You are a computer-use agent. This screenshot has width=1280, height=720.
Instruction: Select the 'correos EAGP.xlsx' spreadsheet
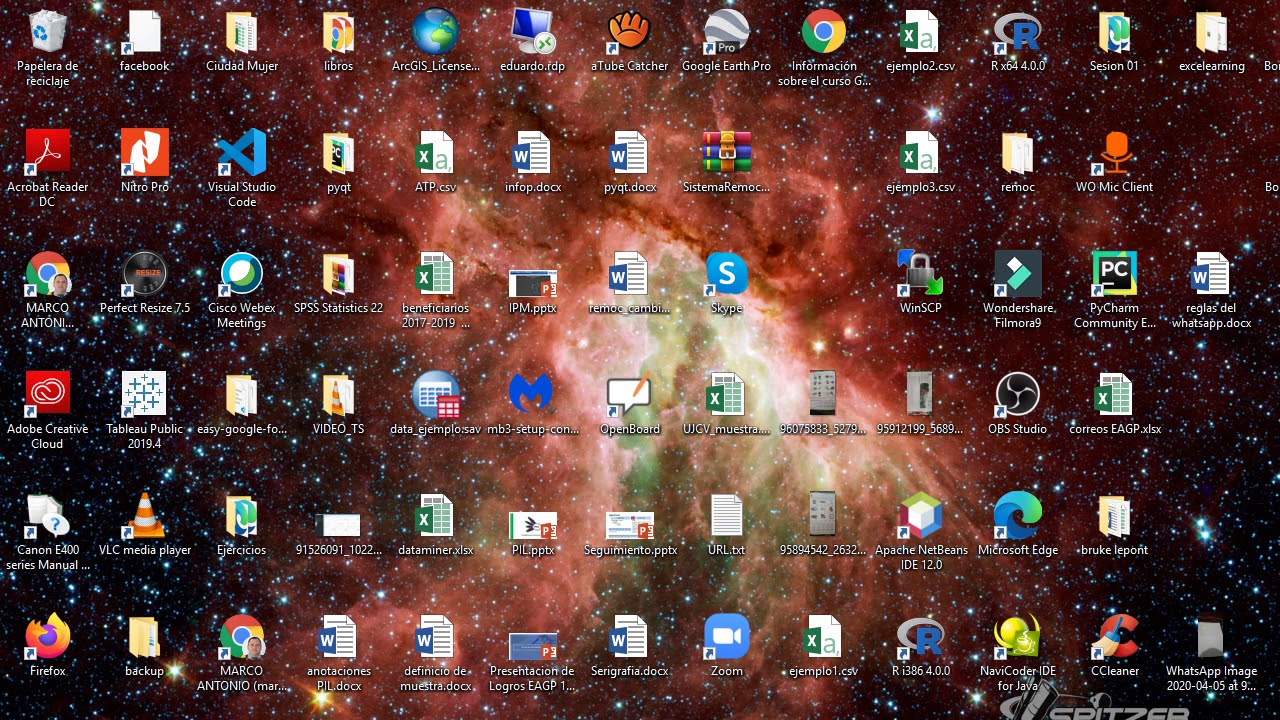[1114, 395]
